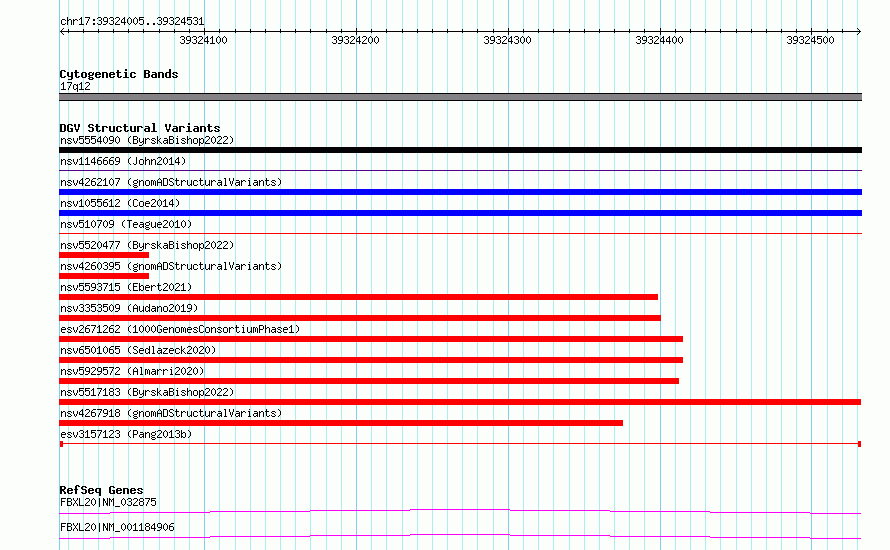Select variant label esv3157123 (Pang2013b)
The image size is (890, 550).
tap(126, 434)
